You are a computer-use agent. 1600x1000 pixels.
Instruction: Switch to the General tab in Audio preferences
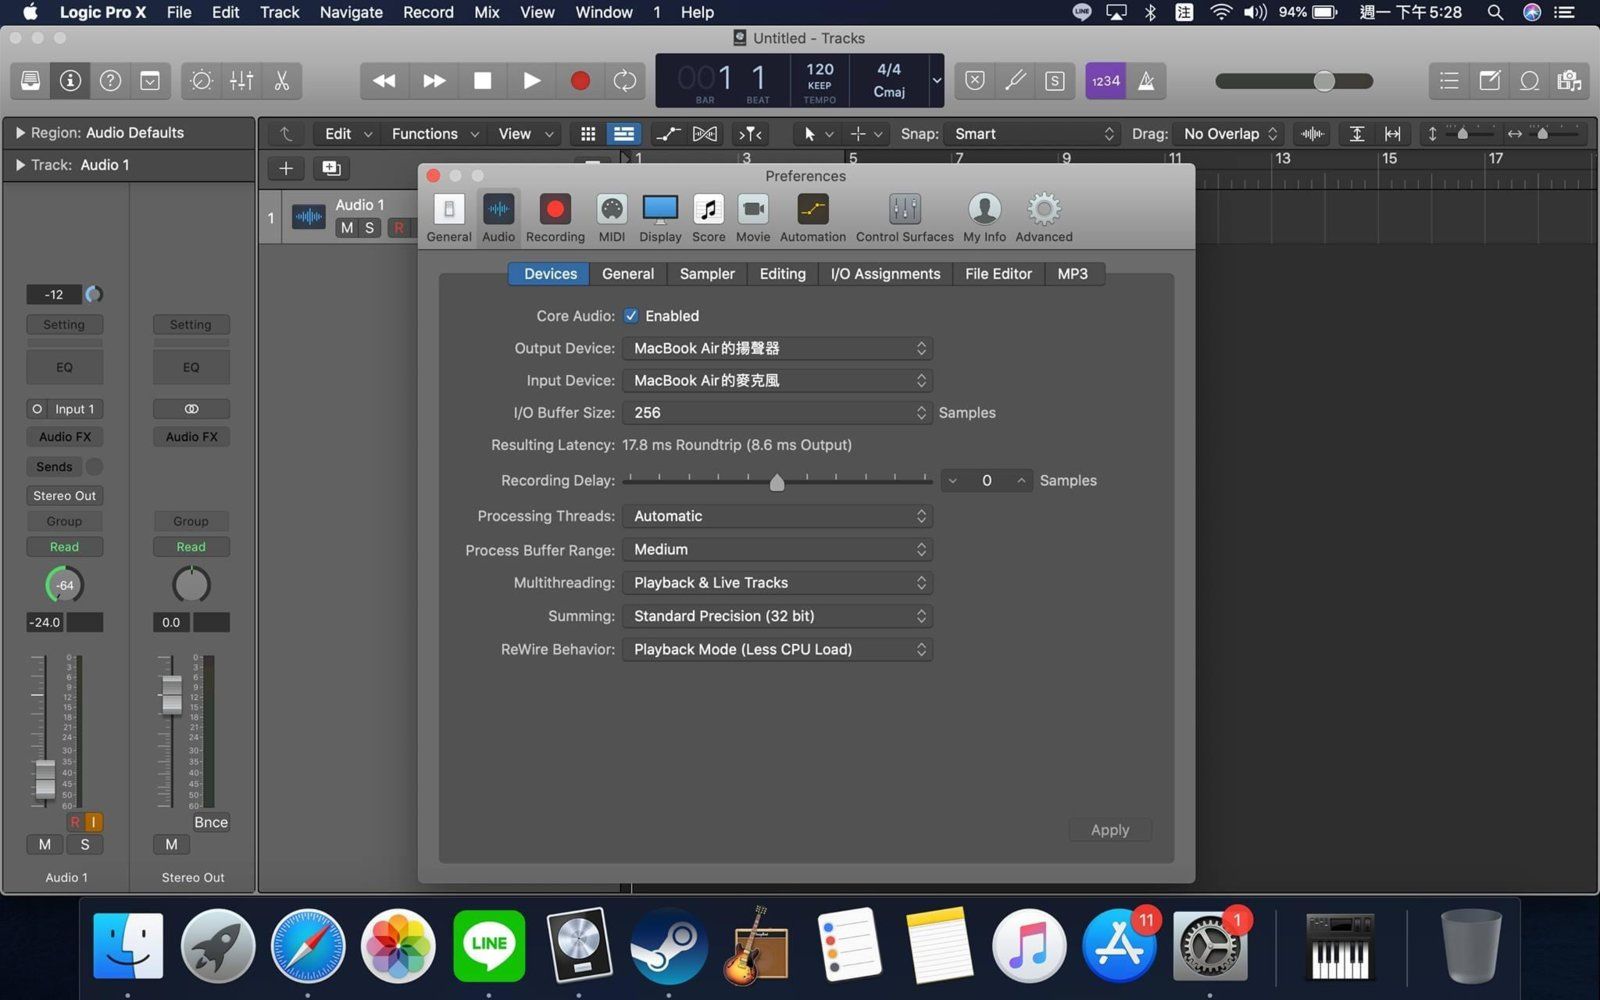coord(628,274)
